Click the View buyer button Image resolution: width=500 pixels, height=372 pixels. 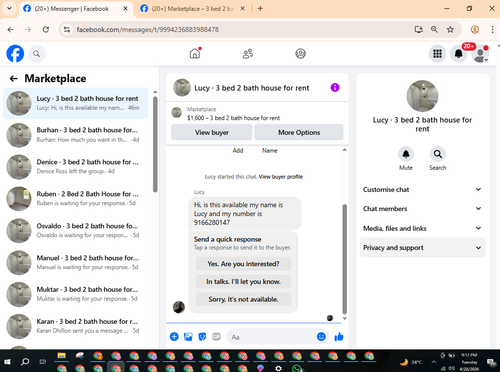(x=212, y=132)
